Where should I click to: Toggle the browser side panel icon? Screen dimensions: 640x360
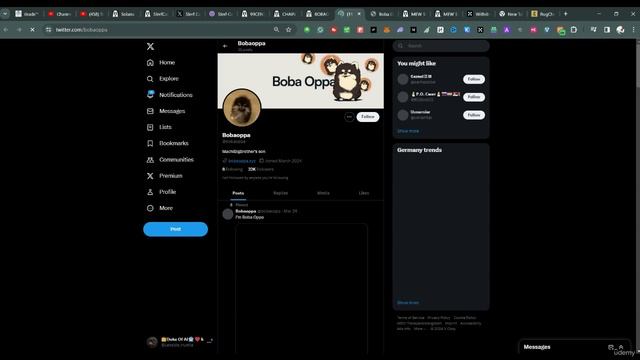tap(607, 29)
